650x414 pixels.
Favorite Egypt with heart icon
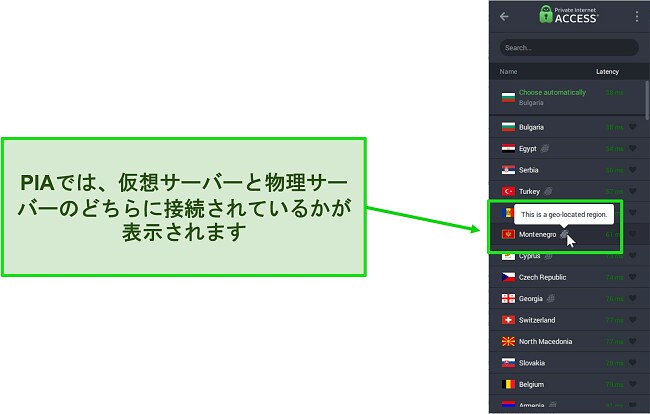click(x=633, y=148)
